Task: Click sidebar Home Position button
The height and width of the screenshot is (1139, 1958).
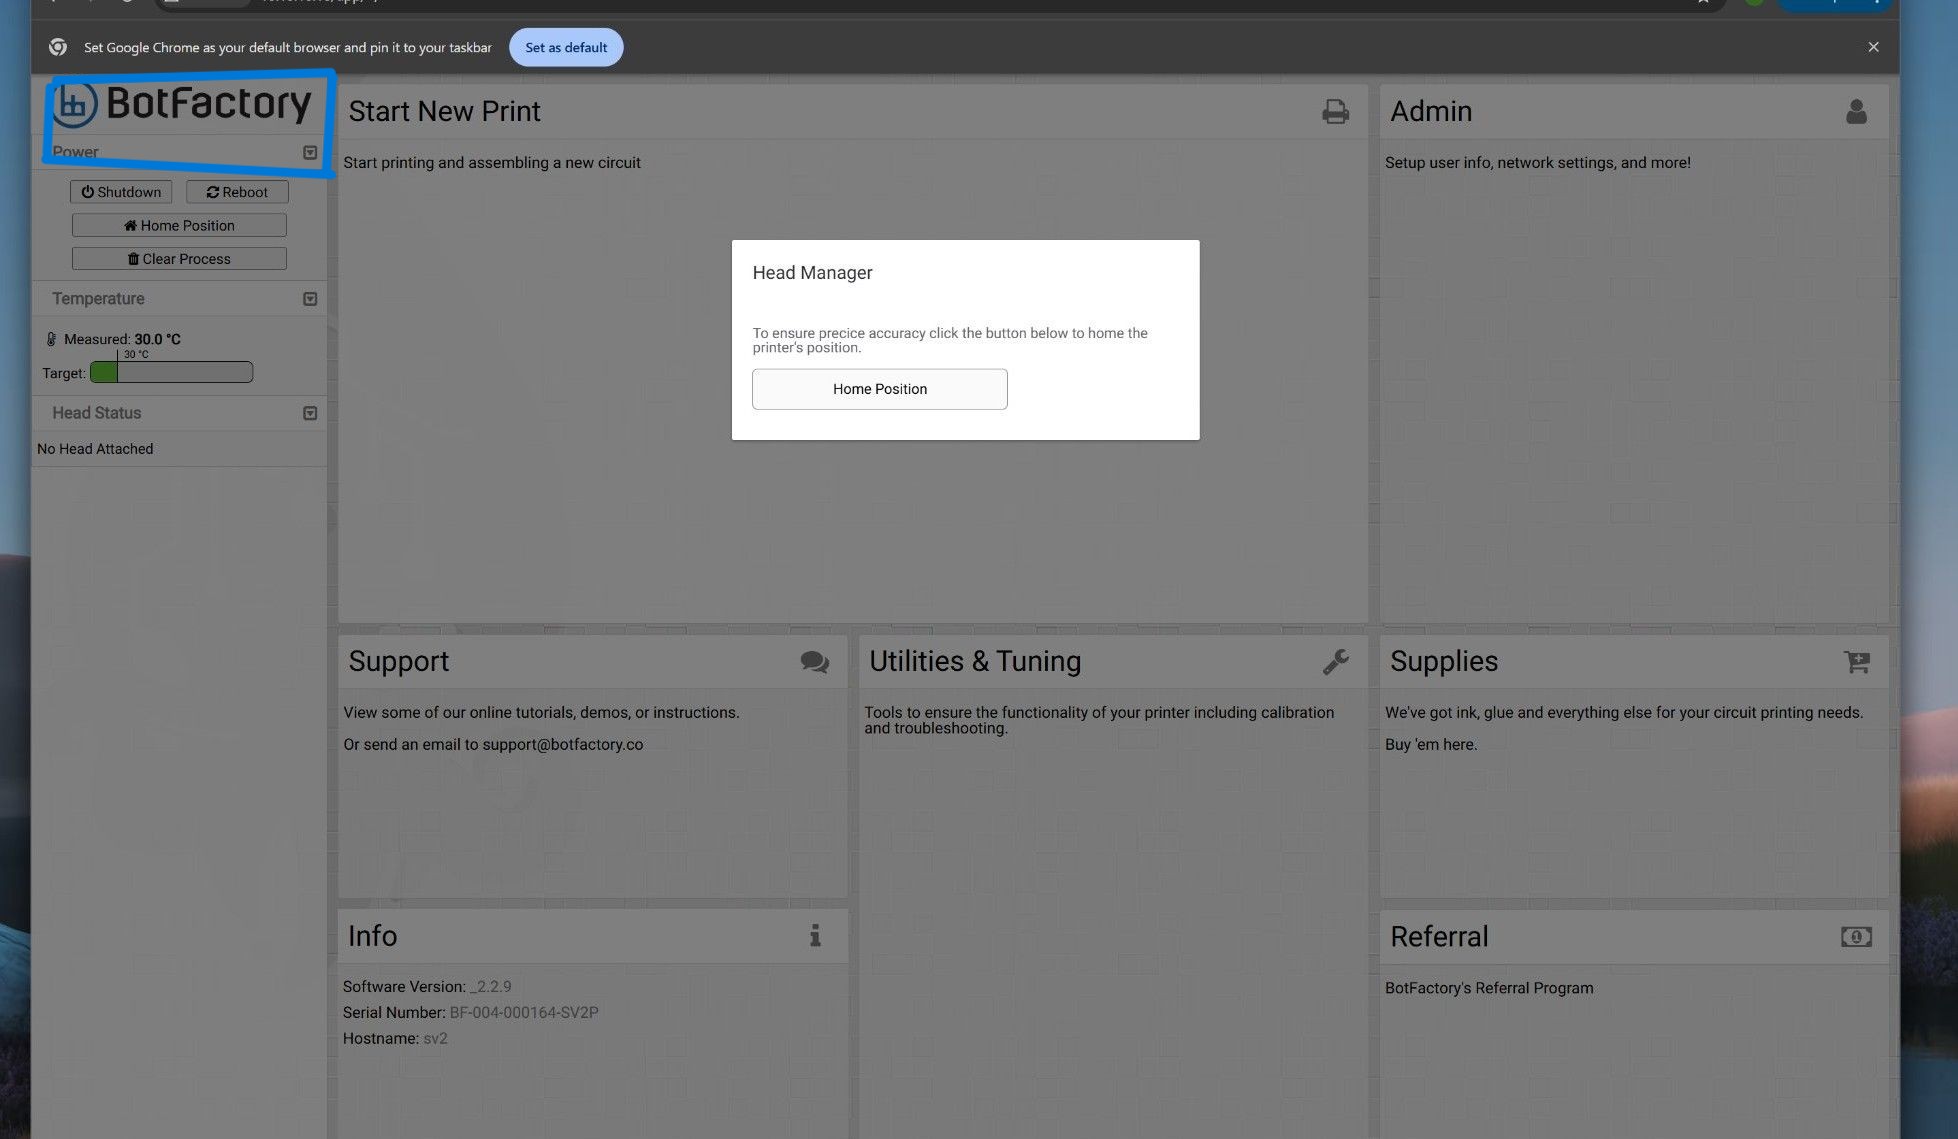Action: (x=179, y=226)
